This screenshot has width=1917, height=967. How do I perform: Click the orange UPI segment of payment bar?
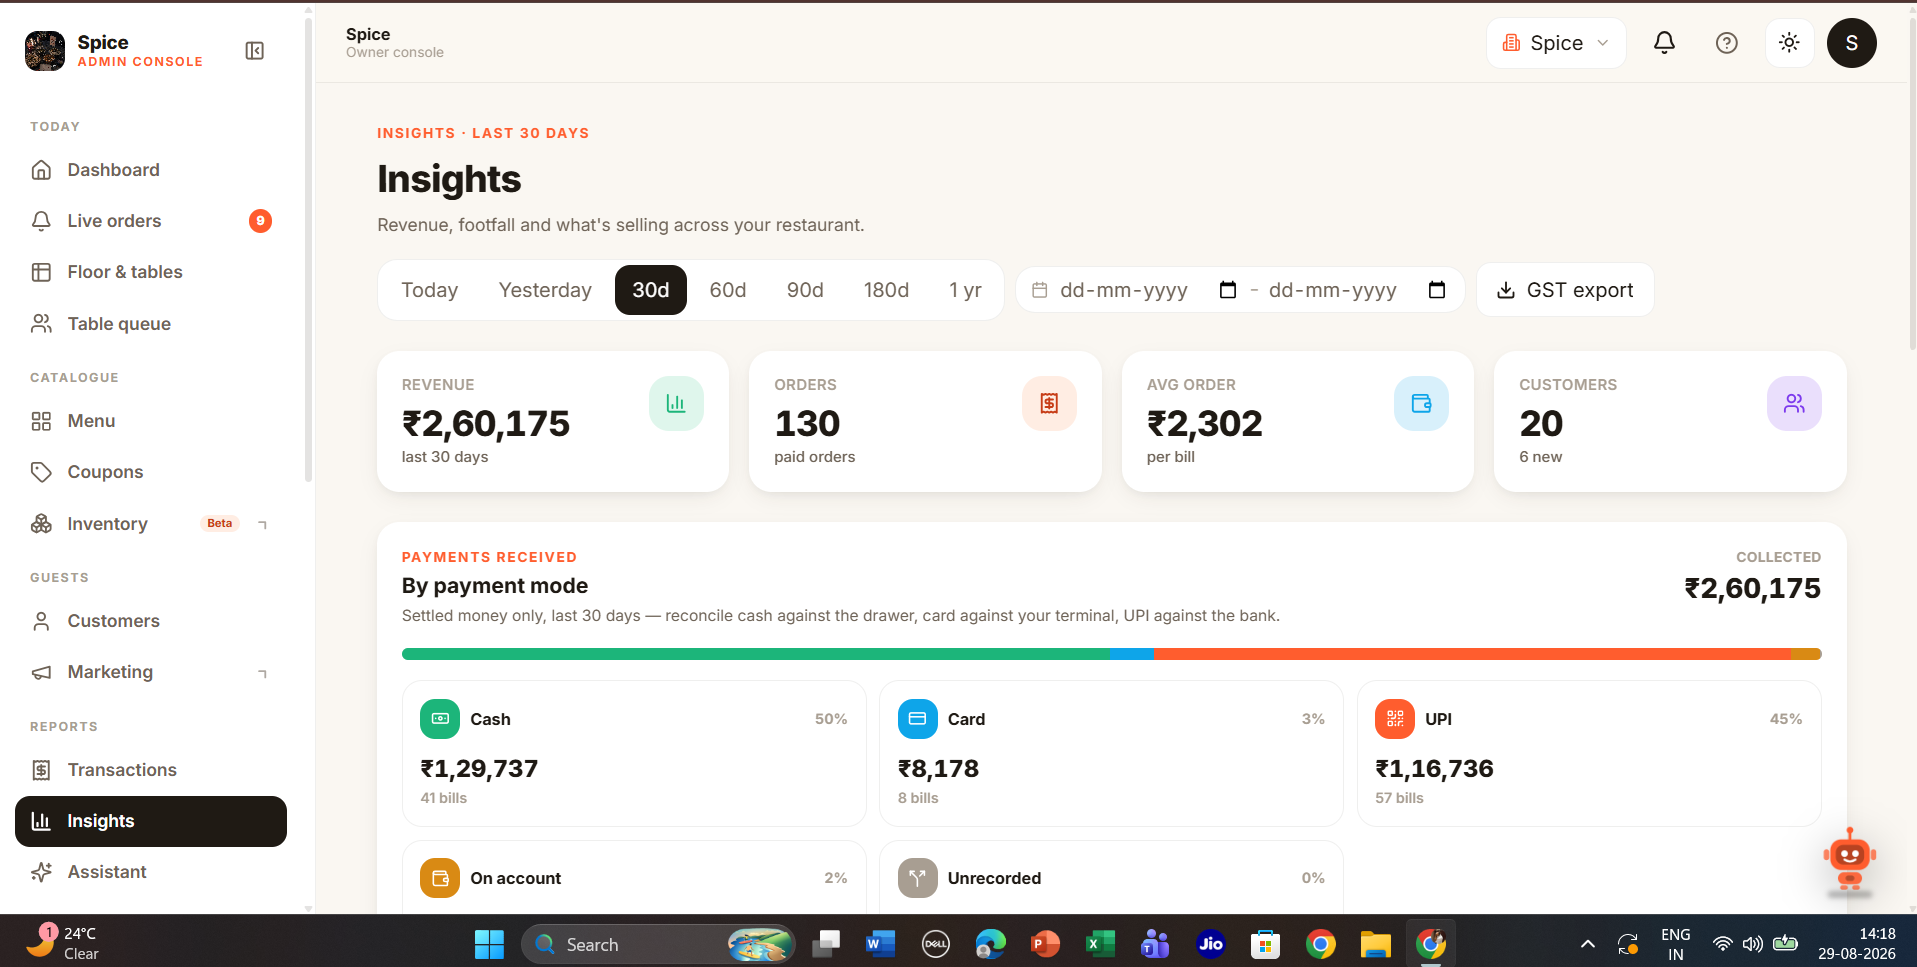[x=1472, y=654]
